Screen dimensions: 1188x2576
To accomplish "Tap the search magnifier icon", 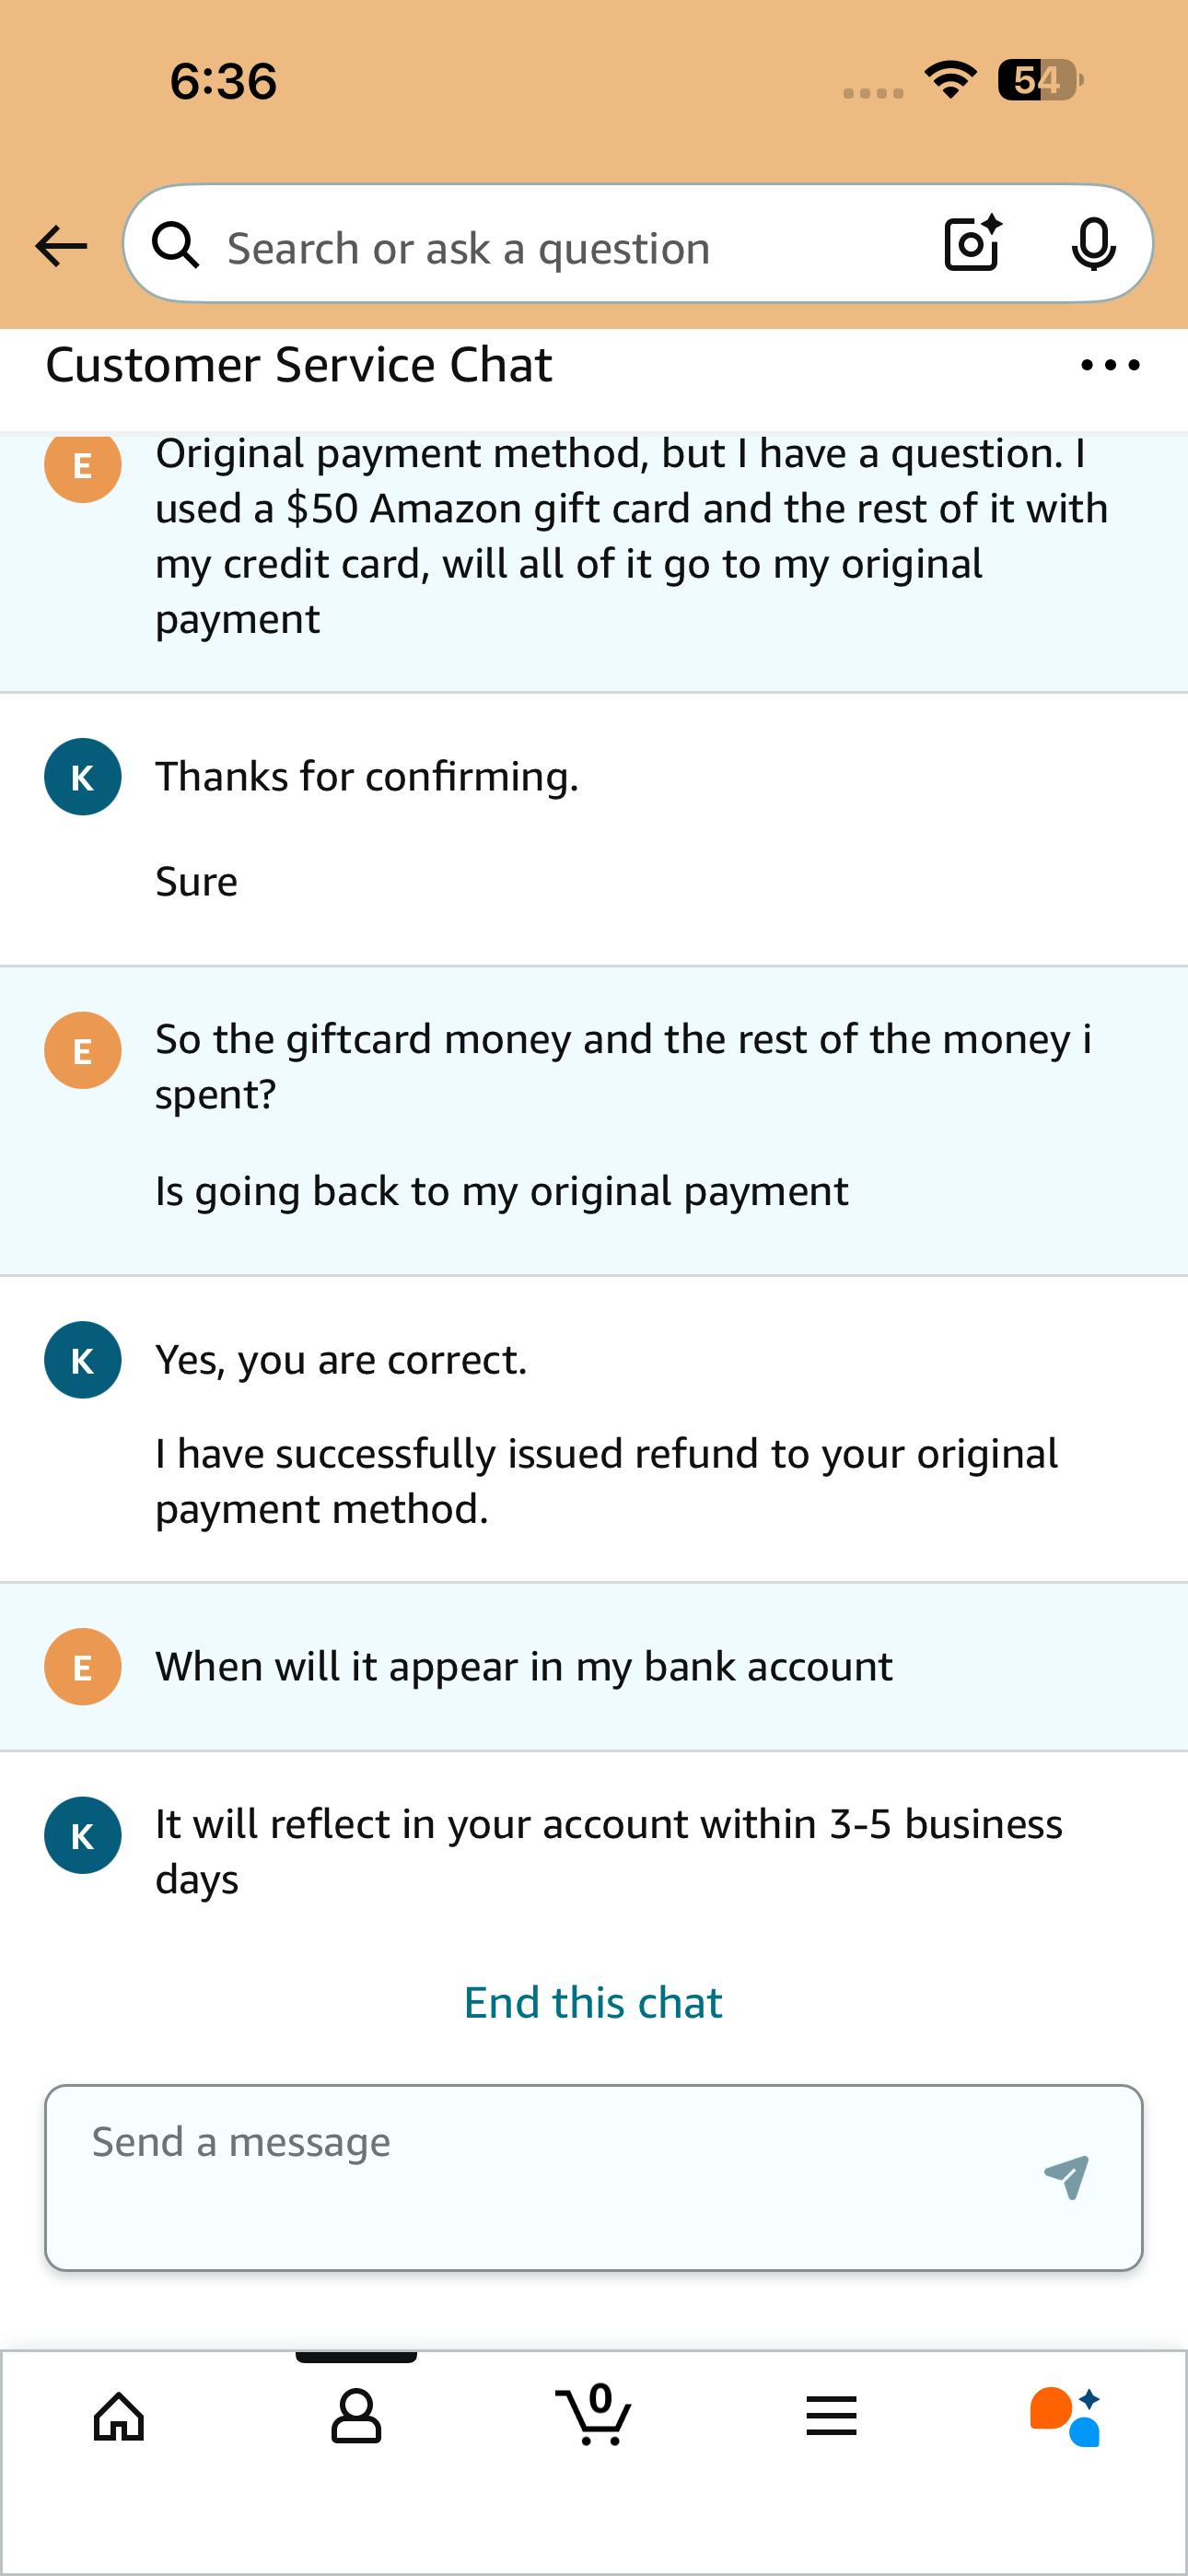I will [x=176, y=245].
